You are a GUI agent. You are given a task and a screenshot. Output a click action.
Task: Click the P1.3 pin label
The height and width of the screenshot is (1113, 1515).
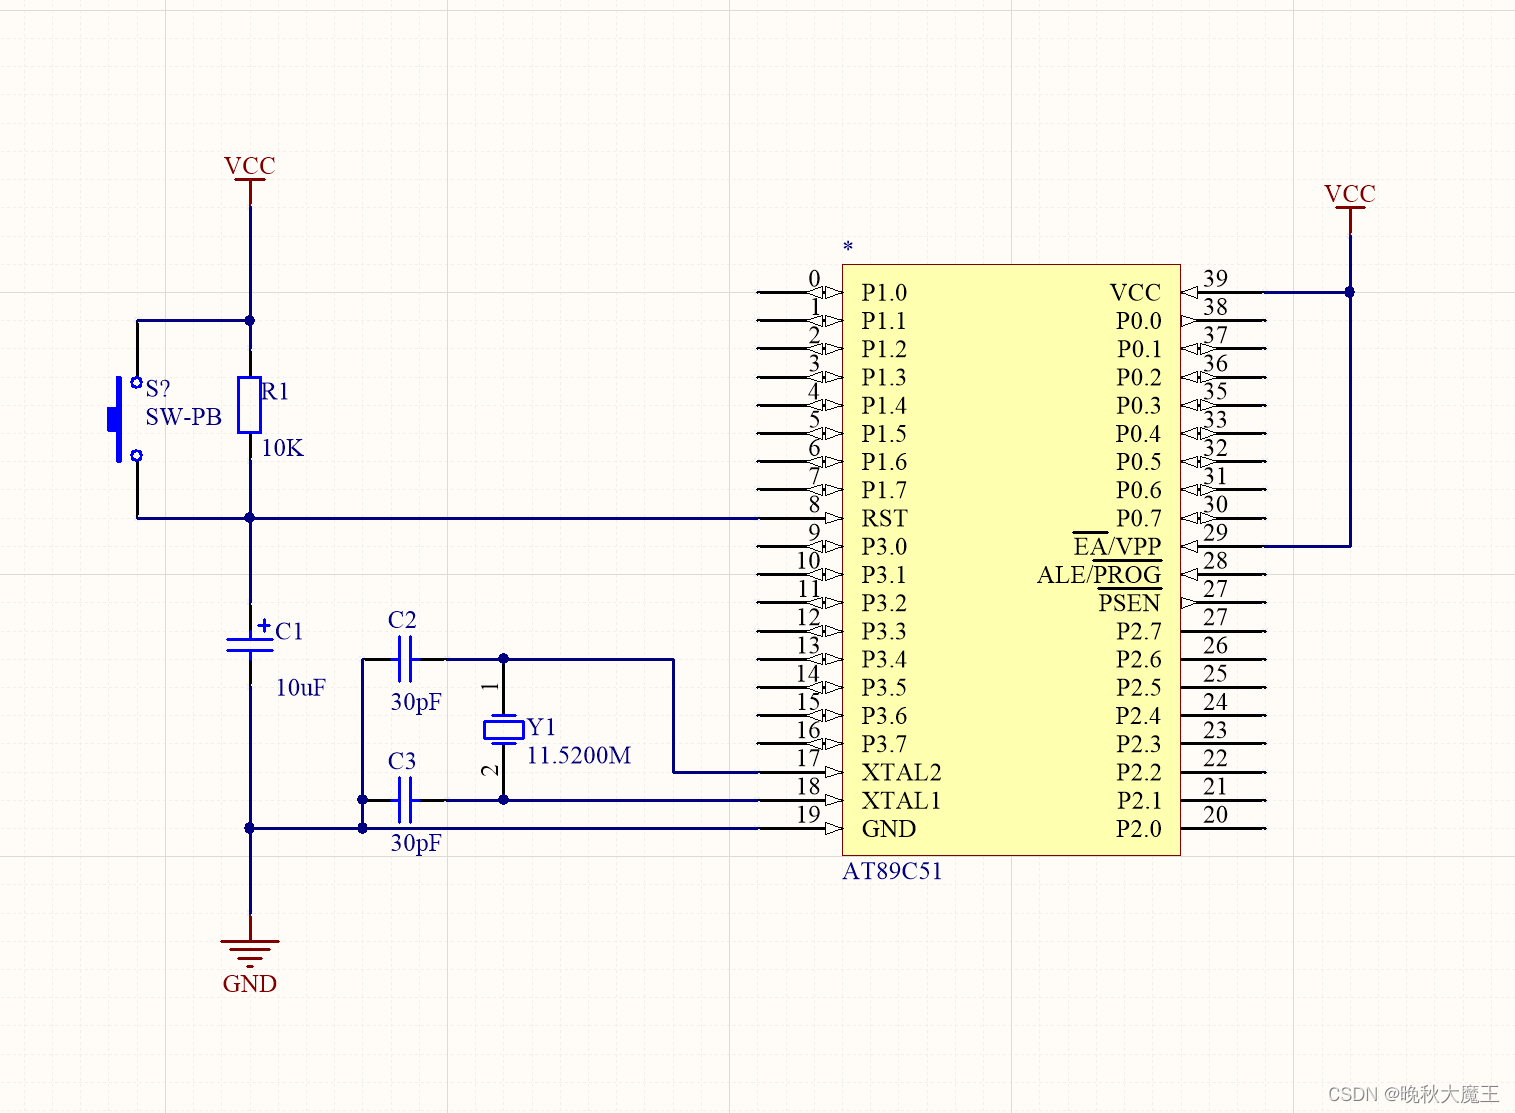[884, 378]
